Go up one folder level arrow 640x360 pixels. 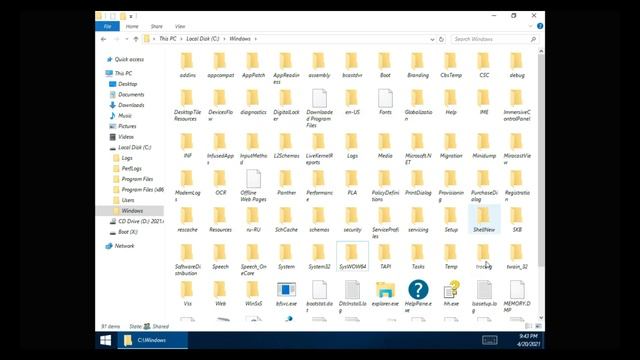point(136,39)
